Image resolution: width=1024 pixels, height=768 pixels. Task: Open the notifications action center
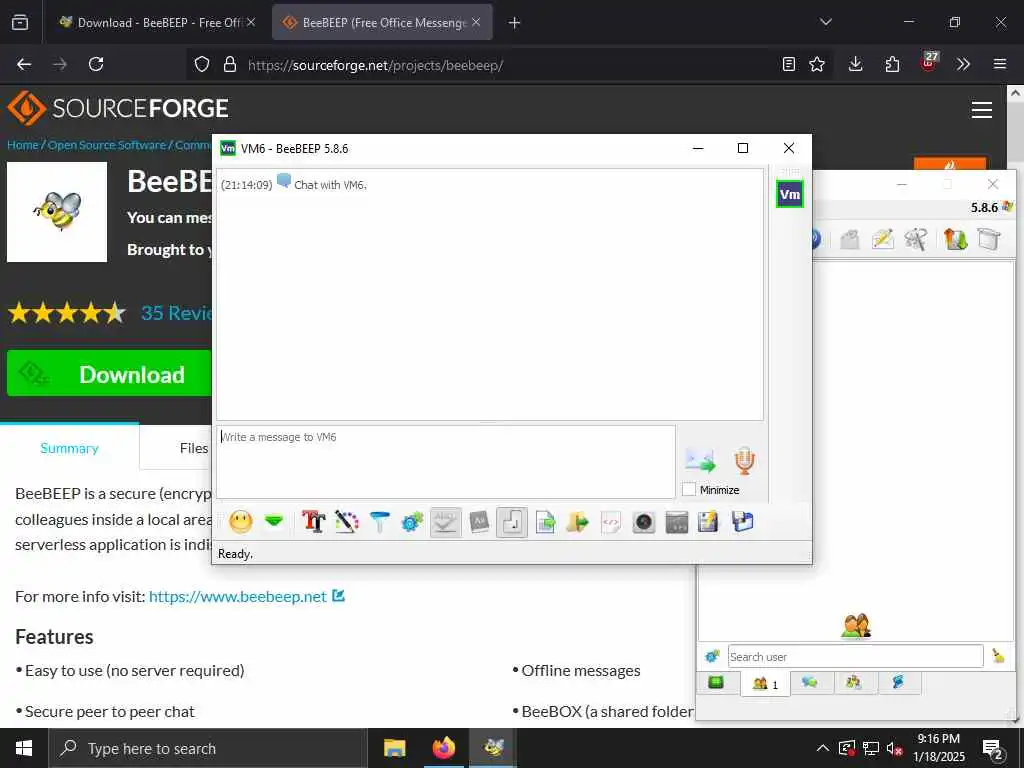click(993, 748)
